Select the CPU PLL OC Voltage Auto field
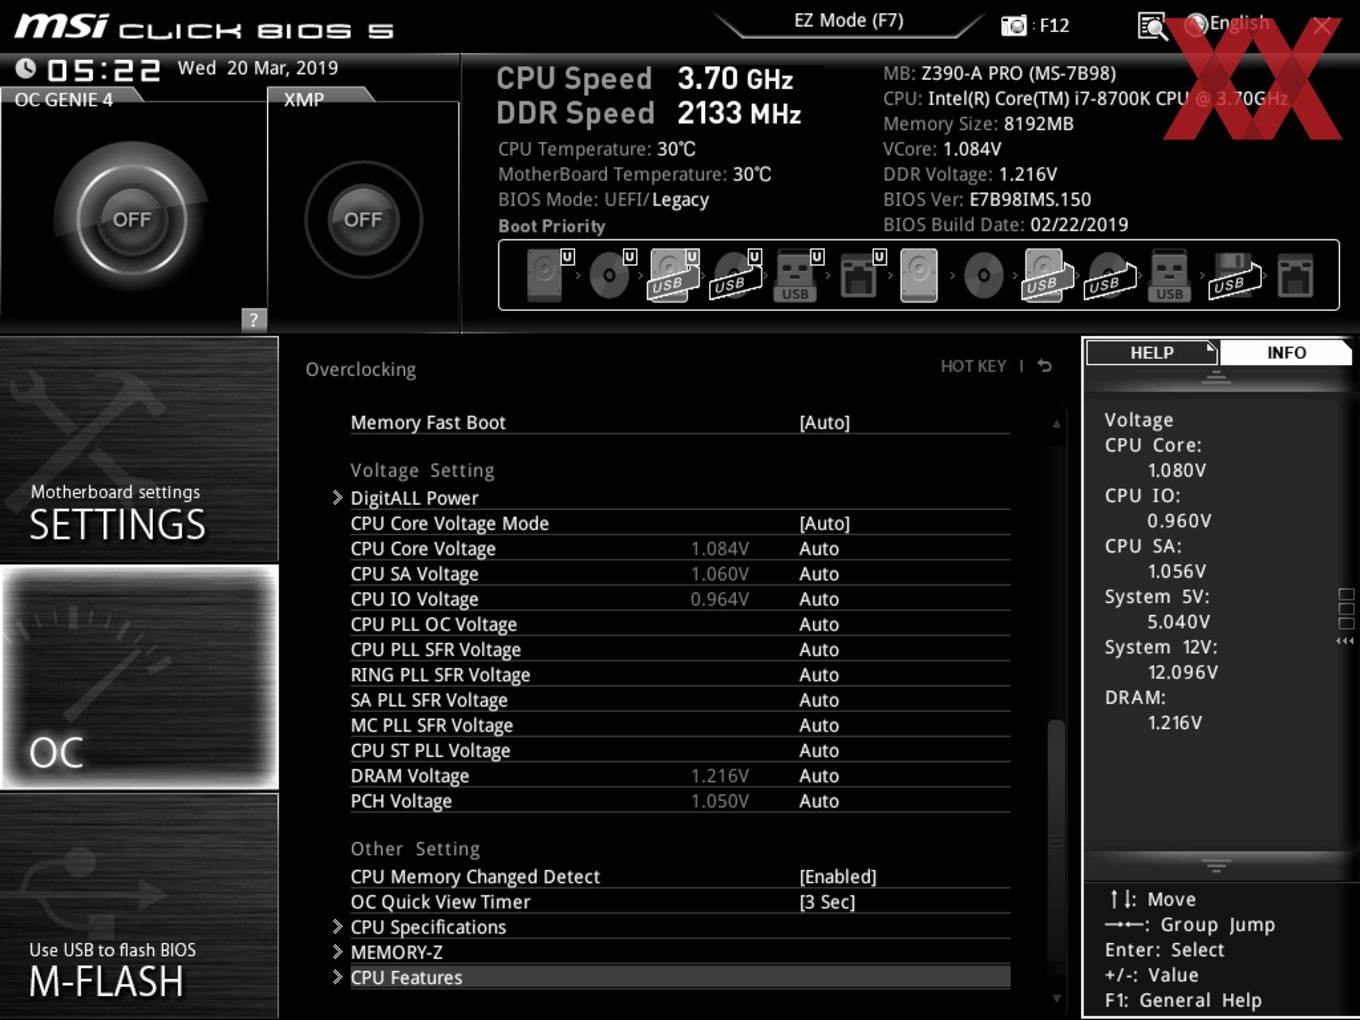This screenshot has height=1020, width=1360. tap(819, 624)
